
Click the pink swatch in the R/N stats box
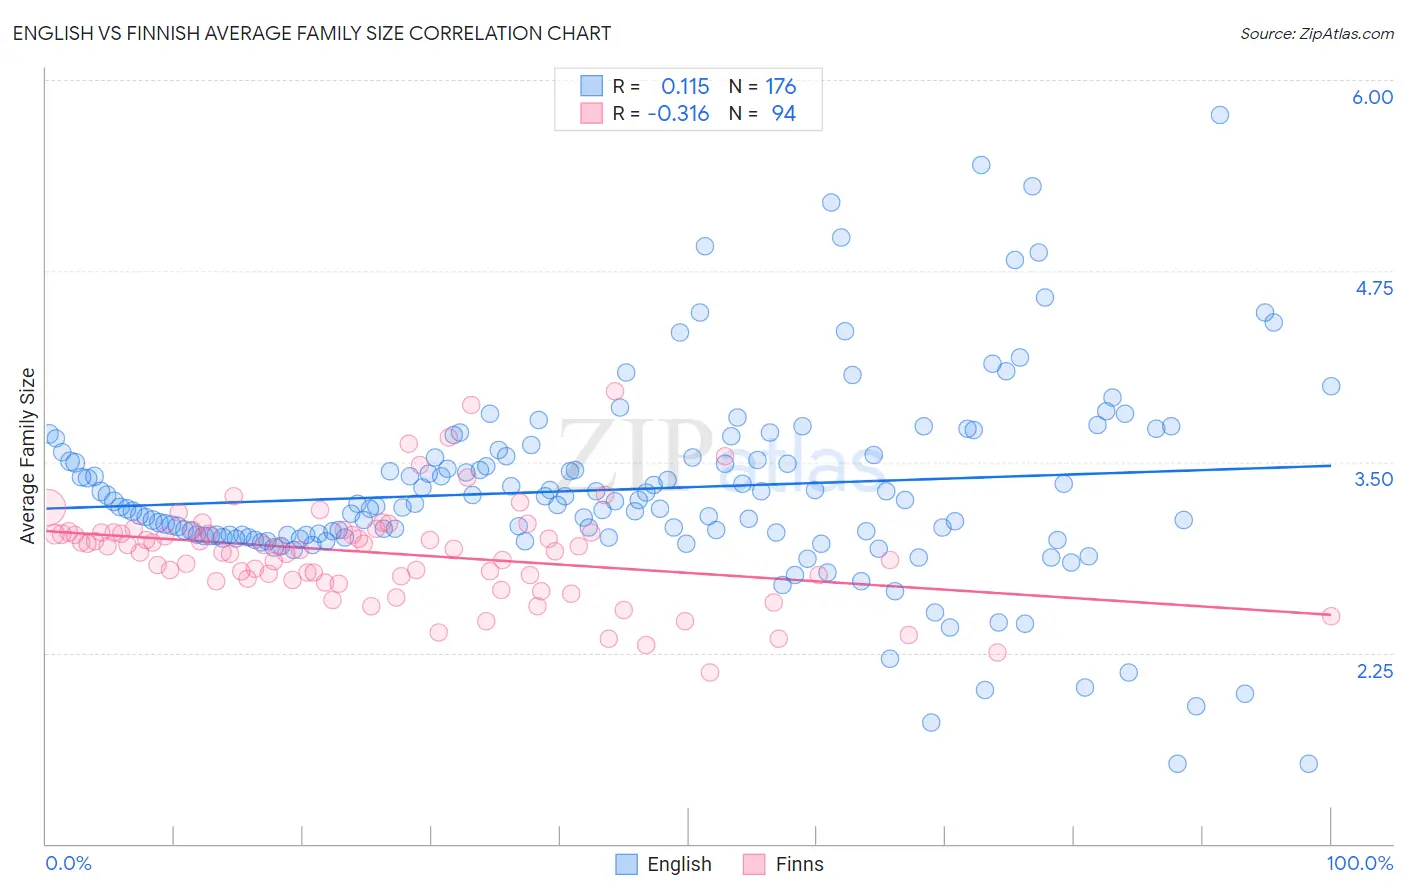click(592, 113)
